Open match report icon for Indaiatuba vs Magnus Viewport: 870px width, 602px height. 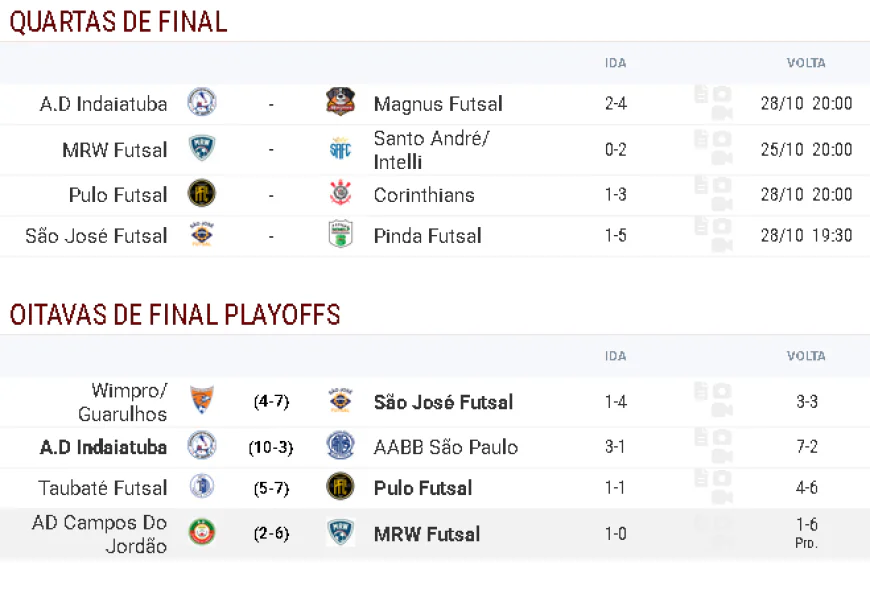pos(702,95)
